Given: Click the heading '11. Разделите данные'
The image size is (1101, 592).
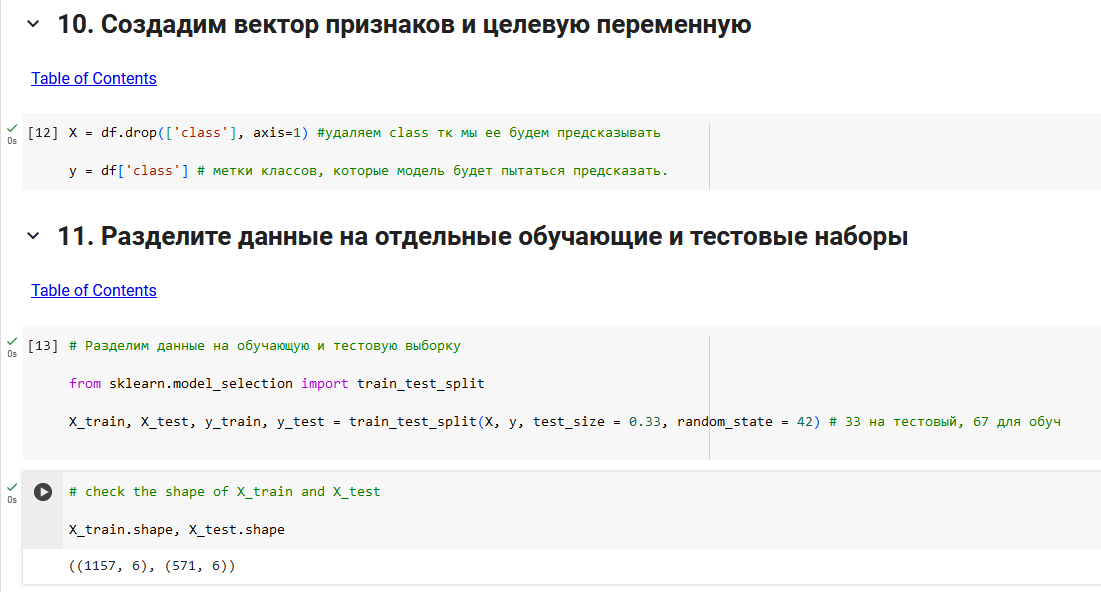Looking at the screenshot, I should (482, 237).
